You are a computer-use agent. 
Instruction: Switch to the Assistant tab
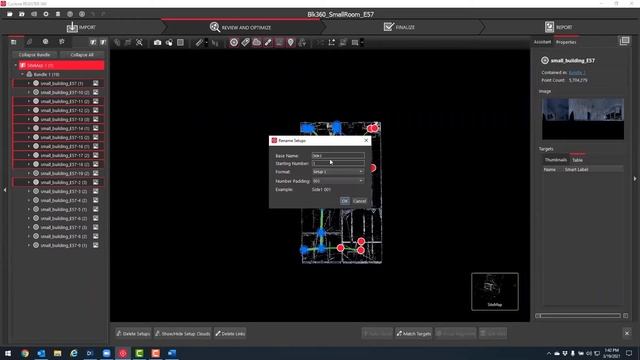coord(542,42)
